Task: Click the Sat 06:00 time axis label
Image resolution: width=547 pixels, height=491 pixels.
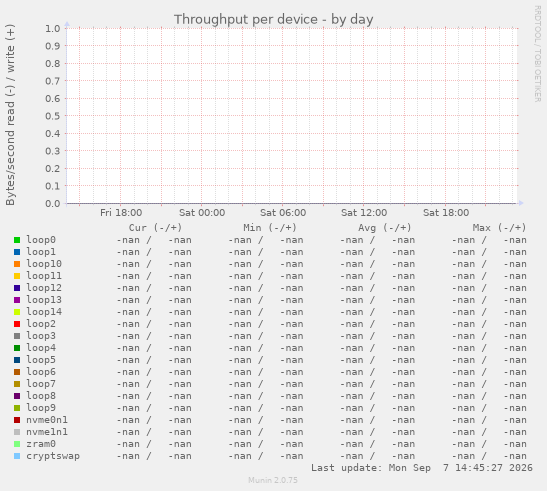Action: coord(283,213)
